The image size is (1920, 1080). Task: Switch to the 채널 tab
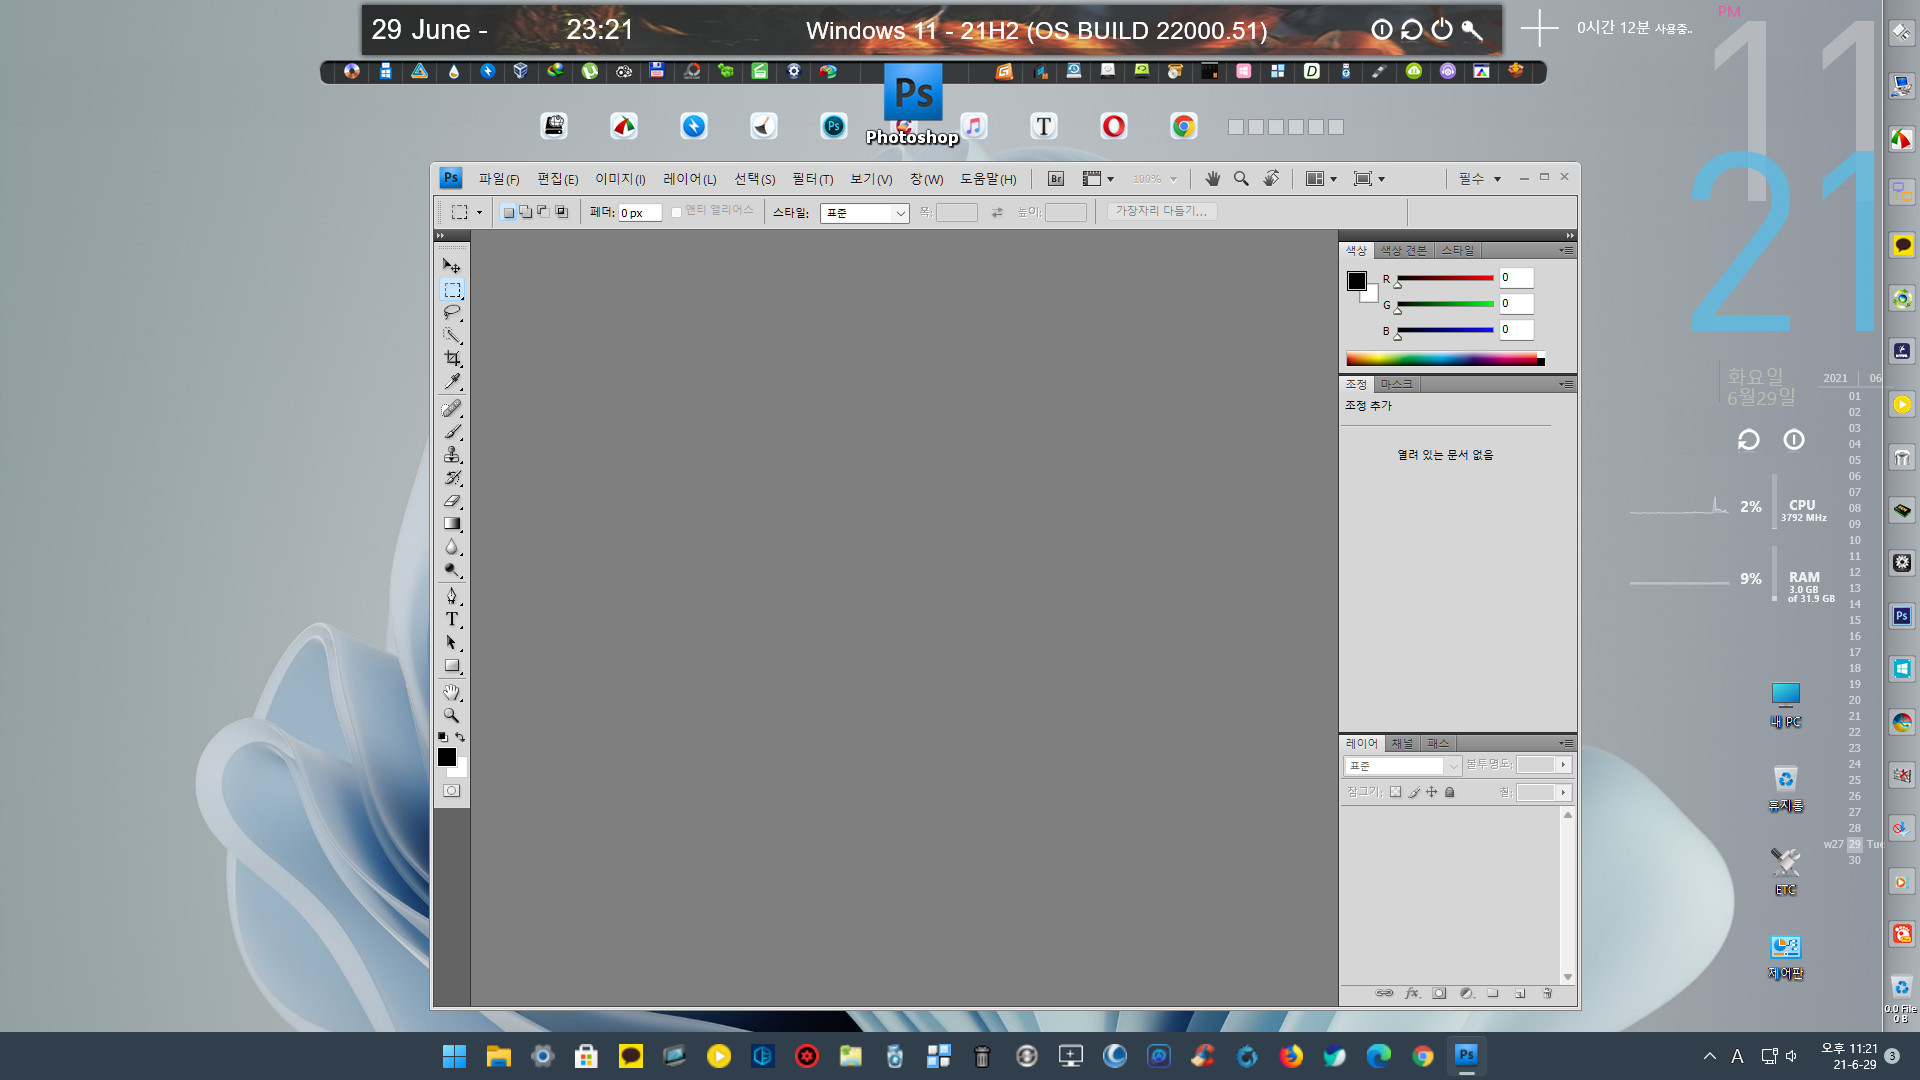(1402, 744)
